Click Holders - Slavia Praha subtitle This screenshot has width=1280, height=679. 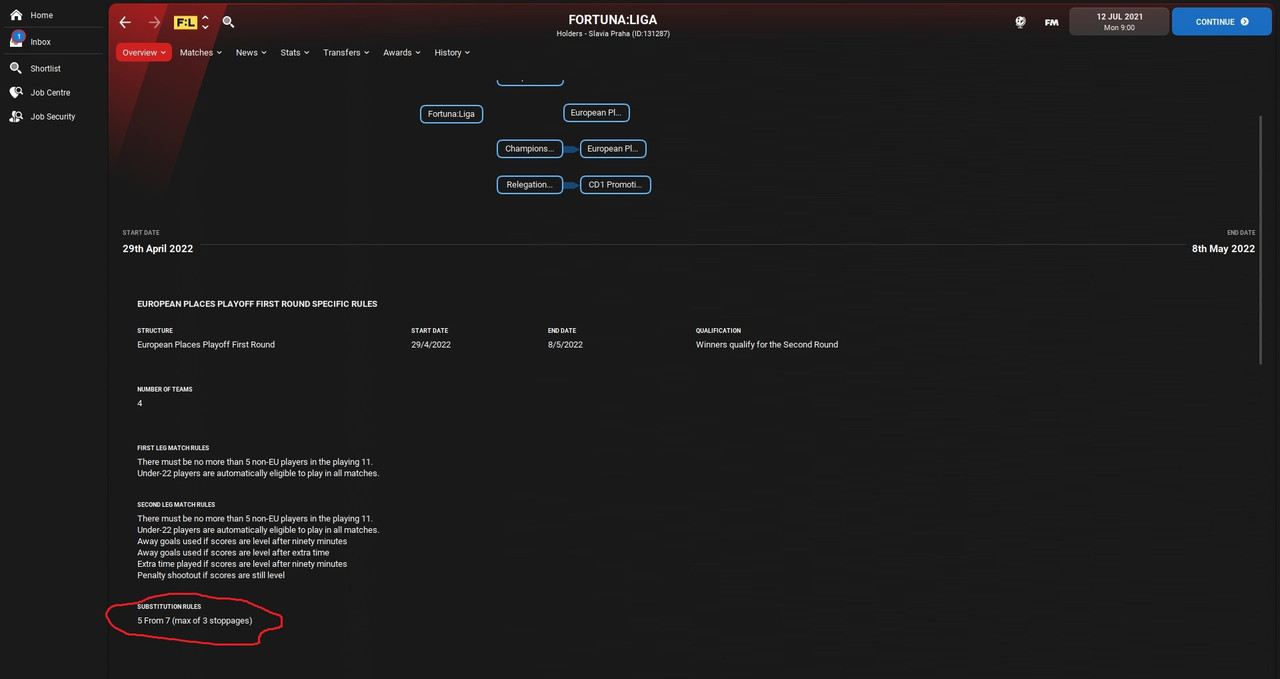point(613,34)
